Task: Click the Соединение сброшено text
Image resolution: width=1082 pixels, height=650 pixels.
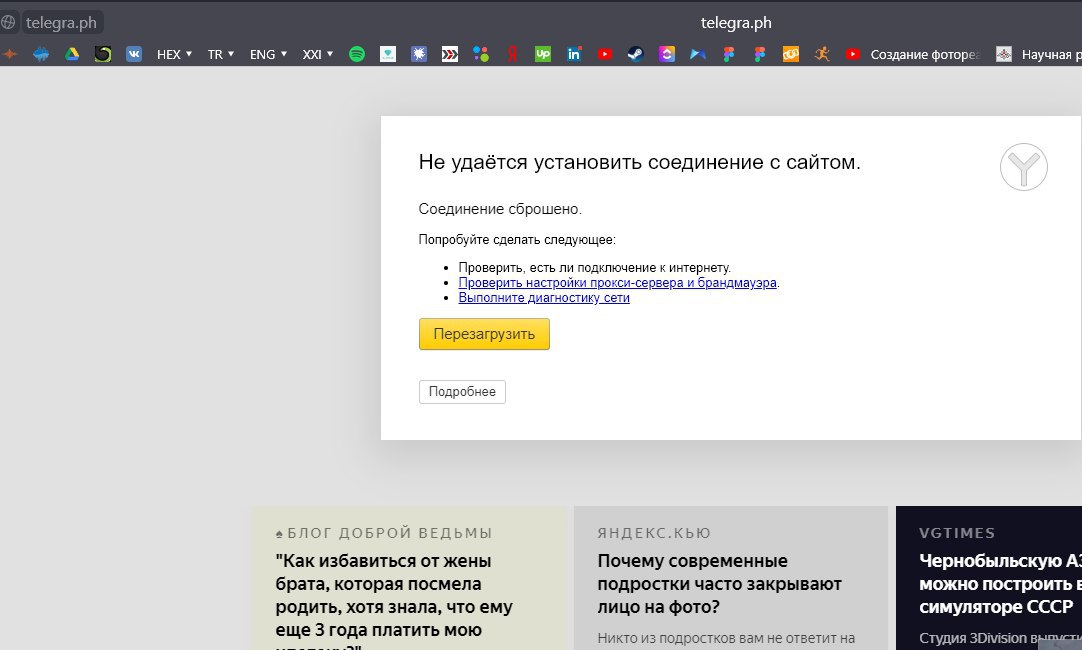Action: [500, 209]
